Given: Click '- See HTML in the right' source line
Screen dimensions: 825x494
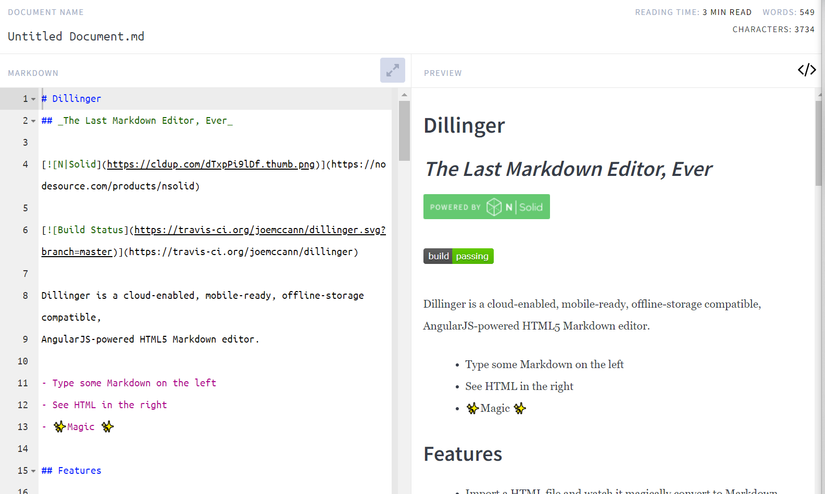Looking at the screenshot, I should [x=104, y=405].
